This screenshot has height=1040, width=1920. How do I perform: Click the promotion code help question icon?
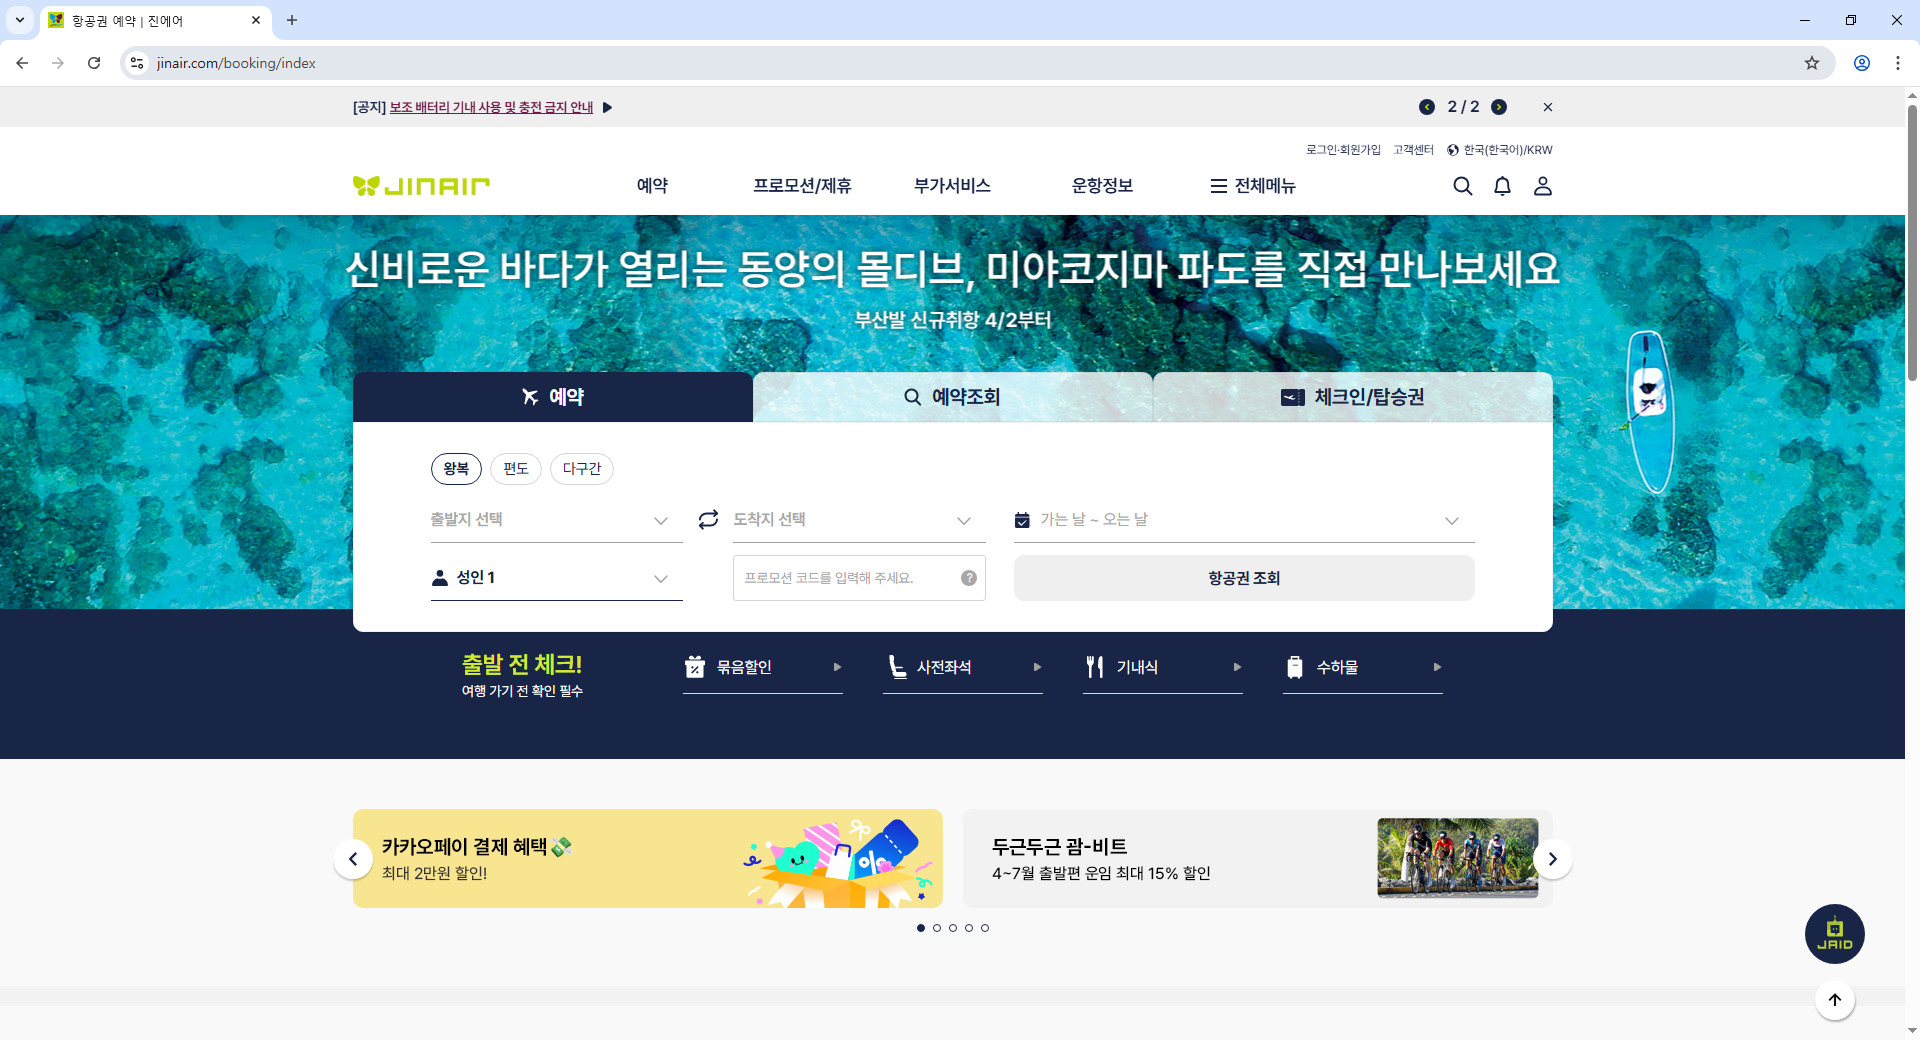pos(969,578)
